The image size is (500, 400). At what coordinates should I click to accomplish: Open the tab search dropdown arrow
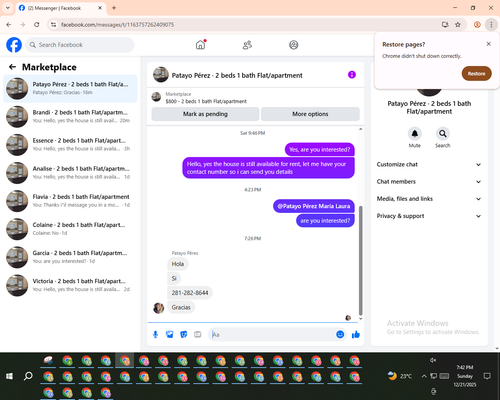pyautogui.click(x=8, y=8)
